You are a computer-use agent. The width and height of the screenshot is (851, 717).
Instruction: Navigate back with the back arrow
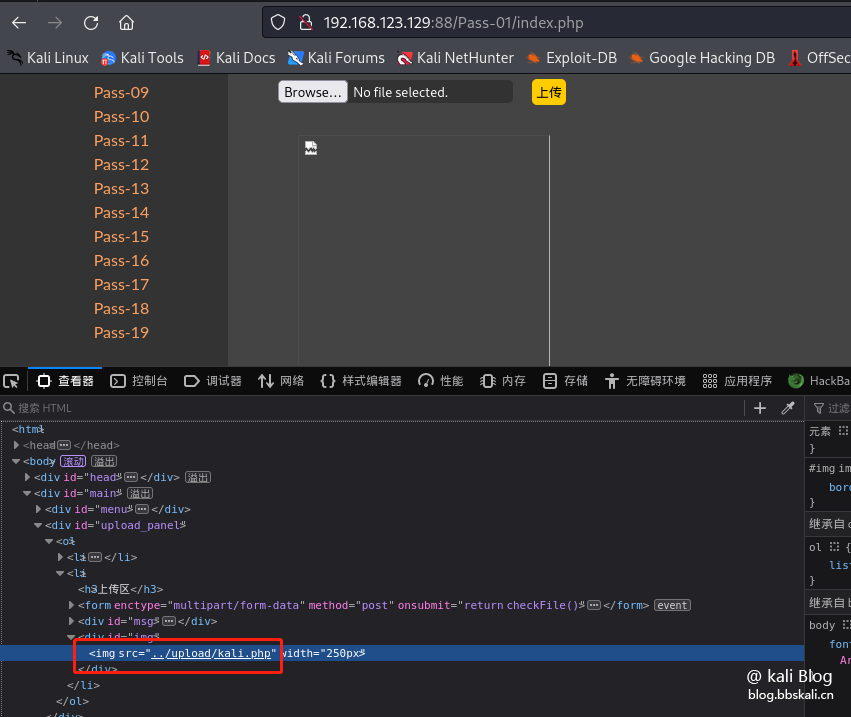pos(19,22)
